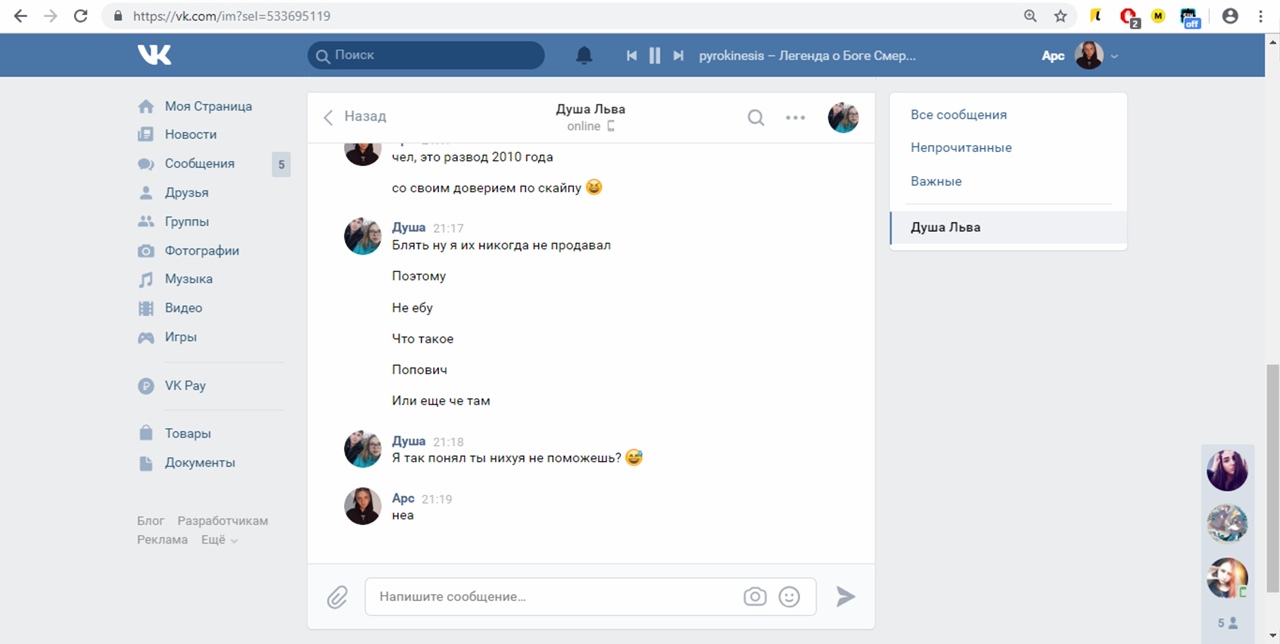Open Сообщения in the left sidebar
The image size is (1280, 644).
point(199,164)
